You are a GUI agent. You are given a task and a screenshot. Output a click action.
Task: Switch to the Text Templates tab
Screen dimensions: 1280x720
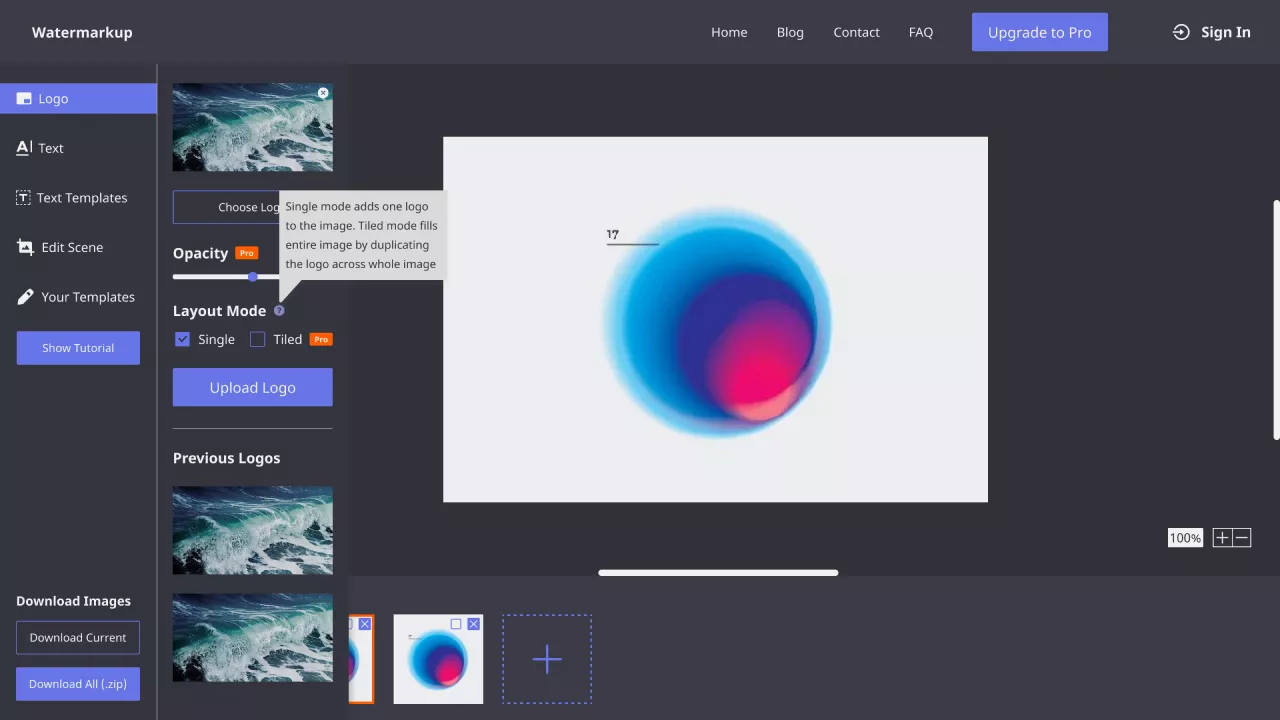pyautogui.click(x=81, y=198)
